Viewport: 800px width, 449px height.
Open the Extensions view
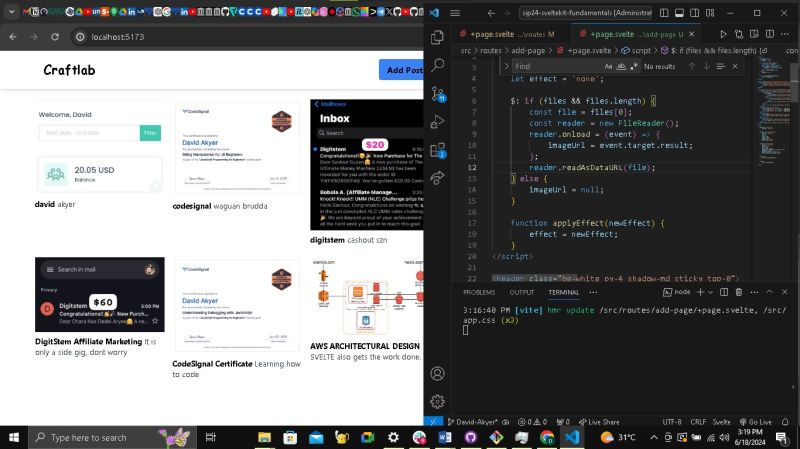click(438, 150)
